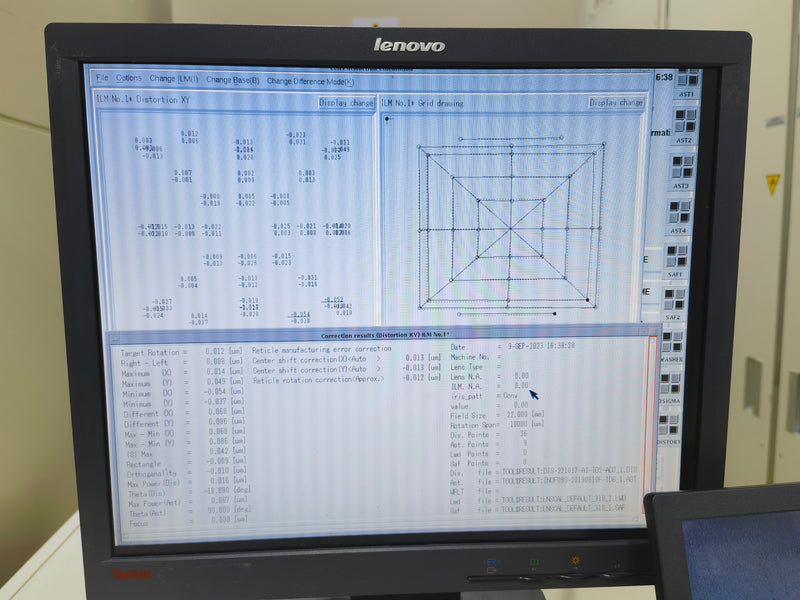This screenshot has width=800, height=600.
Task: Click the 'iris_patt' label
Action: pyautogui.click(x=466, y=396)
